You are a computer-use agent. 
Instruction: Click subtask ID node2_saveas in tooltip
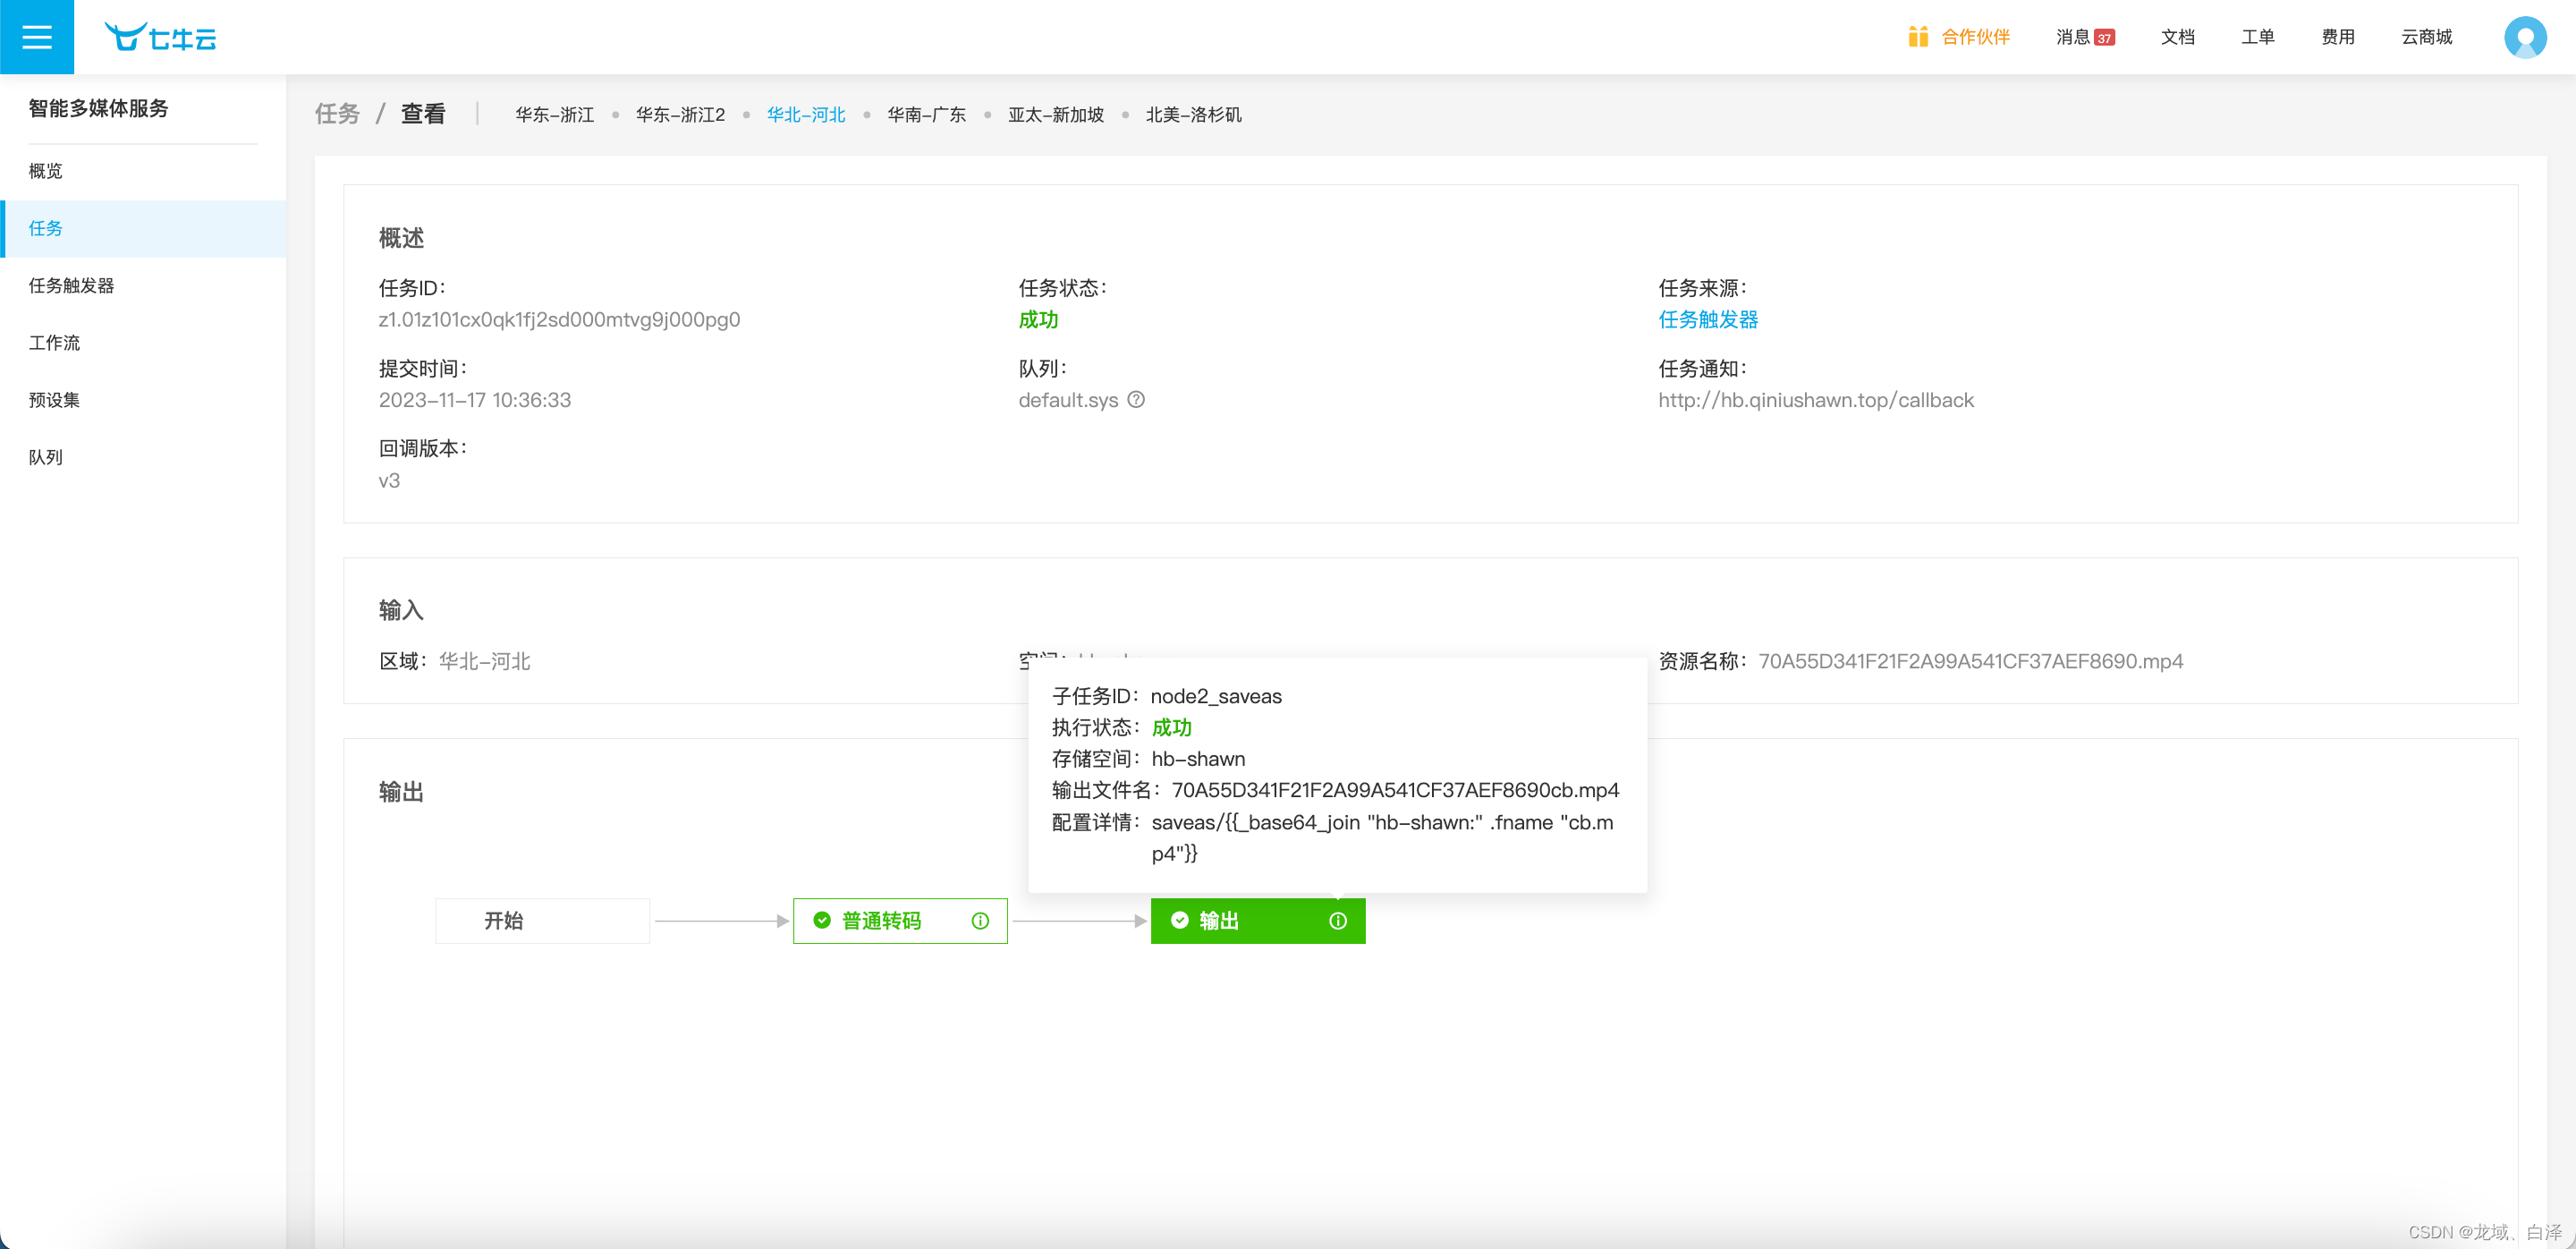pos(1216,696)
